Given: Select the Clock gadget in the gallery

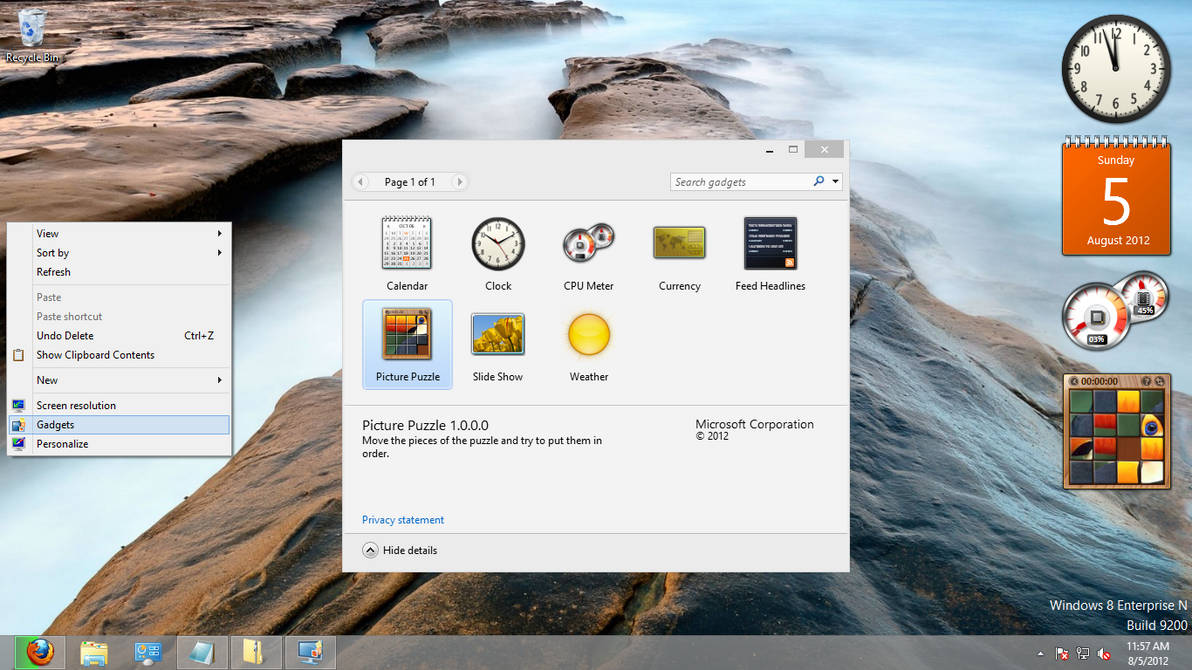Looking at the screenshot, I should click(498, 253).
